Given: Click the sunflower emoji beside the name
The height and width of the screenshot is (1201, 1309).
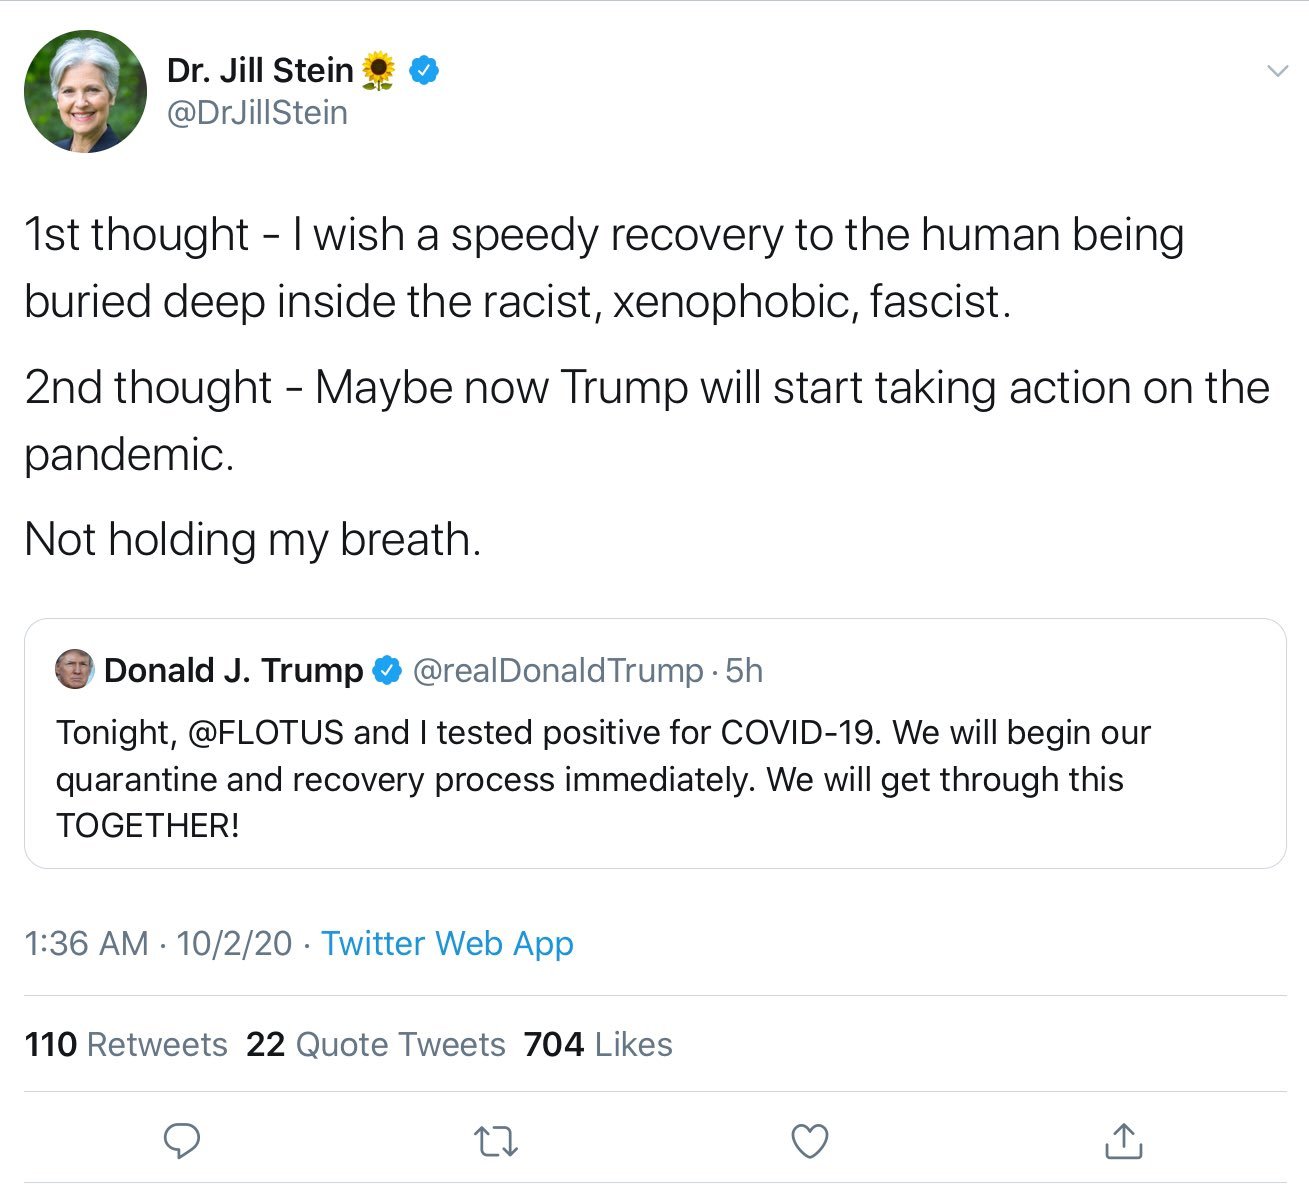Looking at the screenshot, I should (x=378, y=70).
